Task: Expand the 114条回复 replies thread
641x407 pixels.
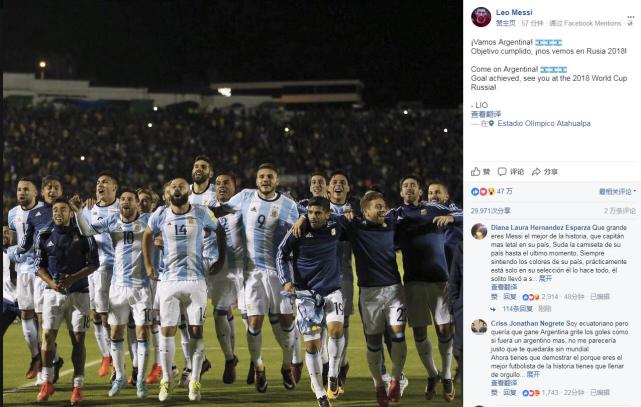Action: pyautogui.click(x=517, y=309)
